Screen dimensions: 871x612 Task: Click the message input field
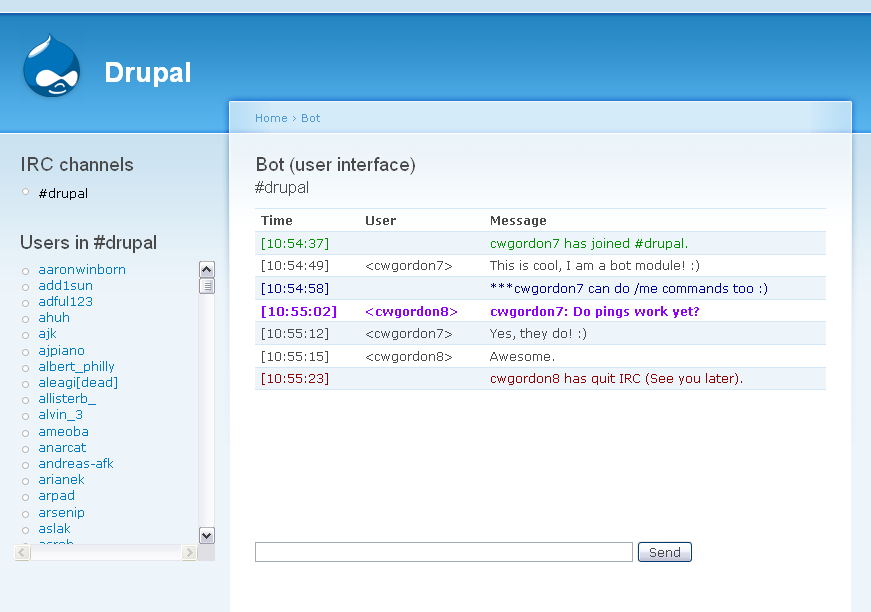tap(442, 551)
